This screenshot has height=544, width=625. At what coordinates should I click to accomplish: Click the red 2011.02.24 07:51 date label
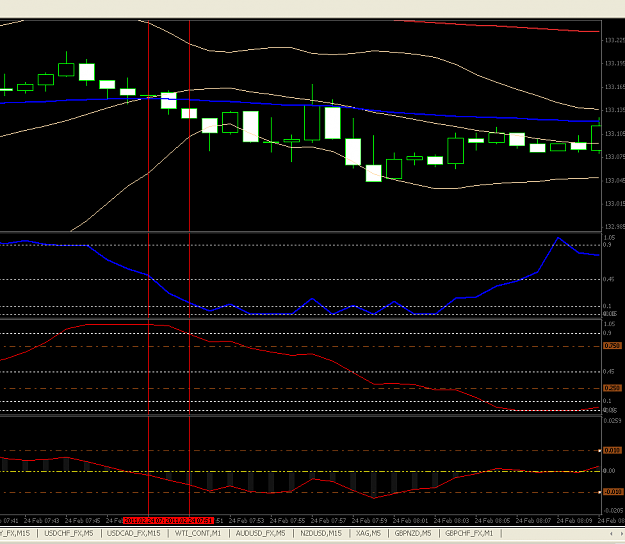click(189, 520)
